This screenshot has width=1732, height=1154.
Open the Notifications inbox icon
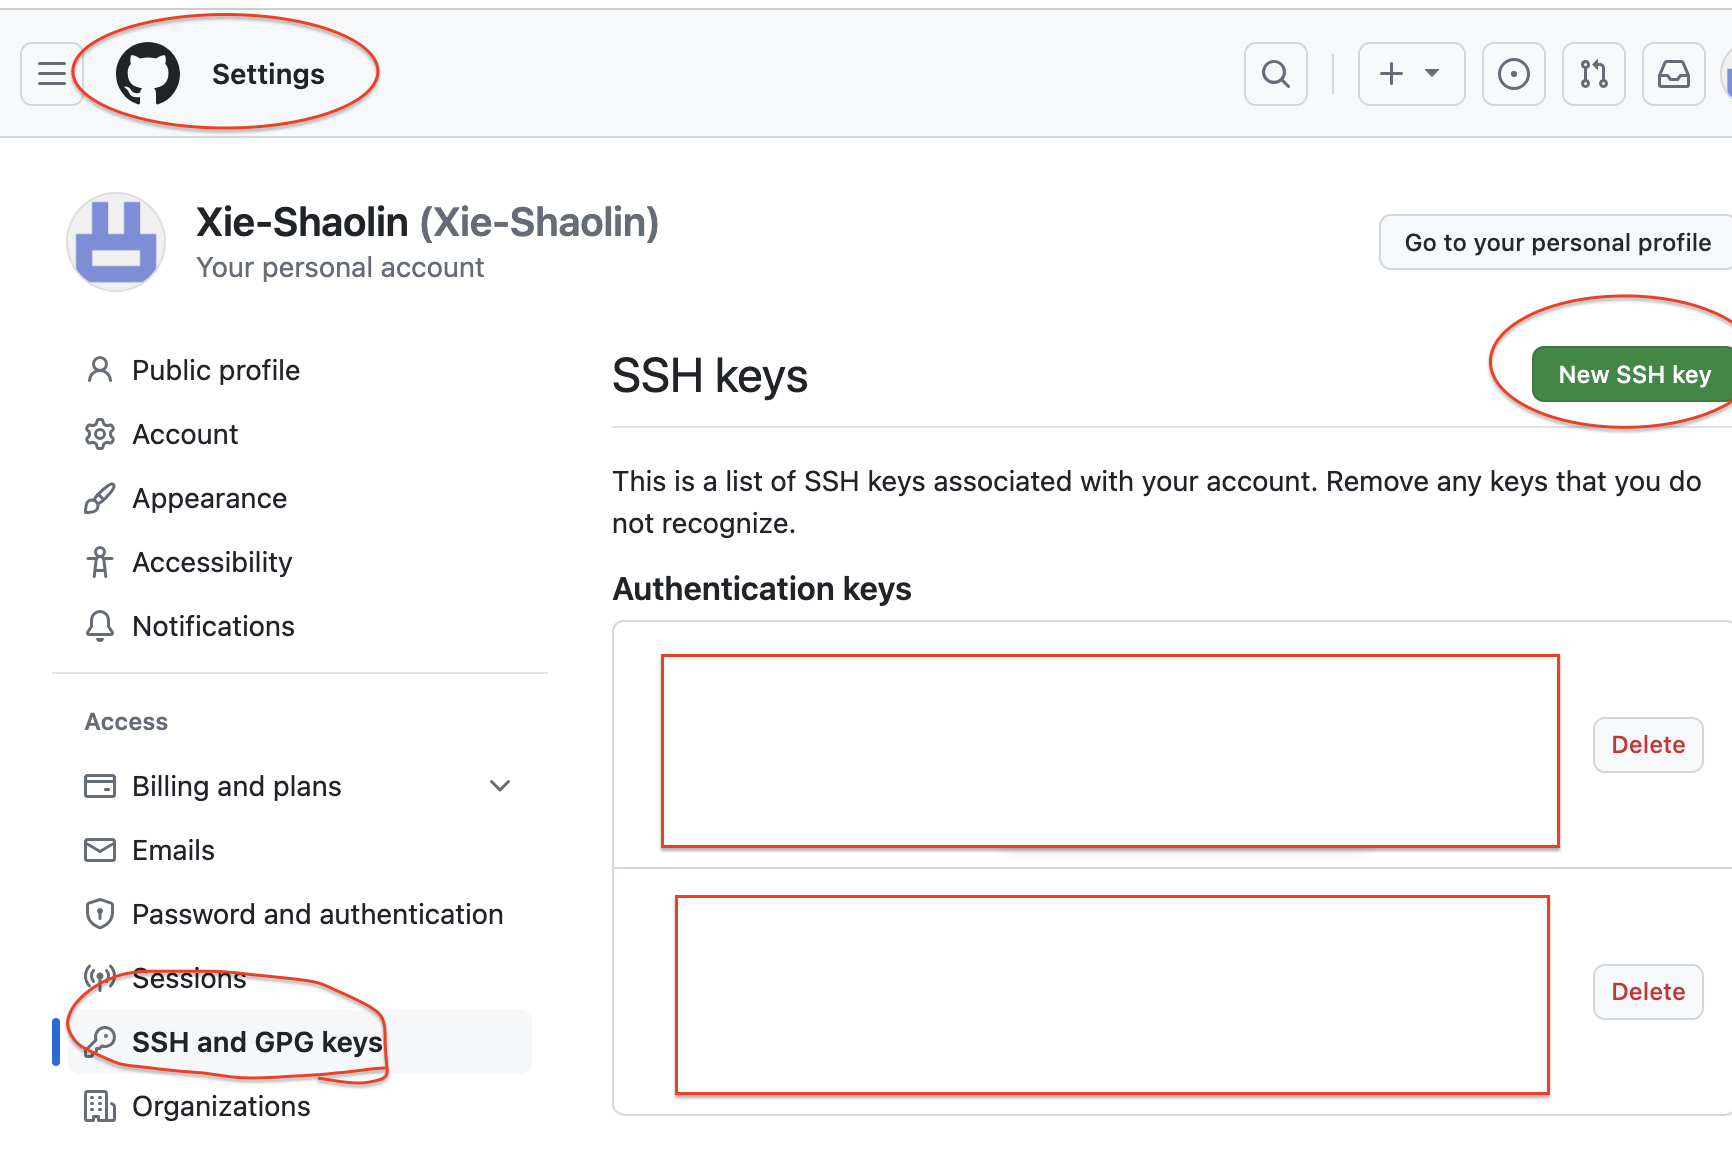(1674, 74)
